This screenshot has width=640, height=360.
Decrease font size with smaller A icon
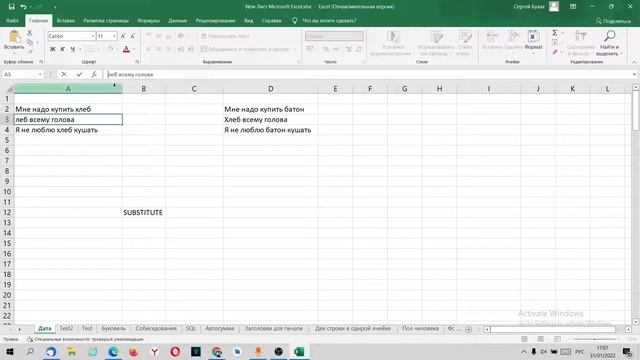tap(133, 36)
